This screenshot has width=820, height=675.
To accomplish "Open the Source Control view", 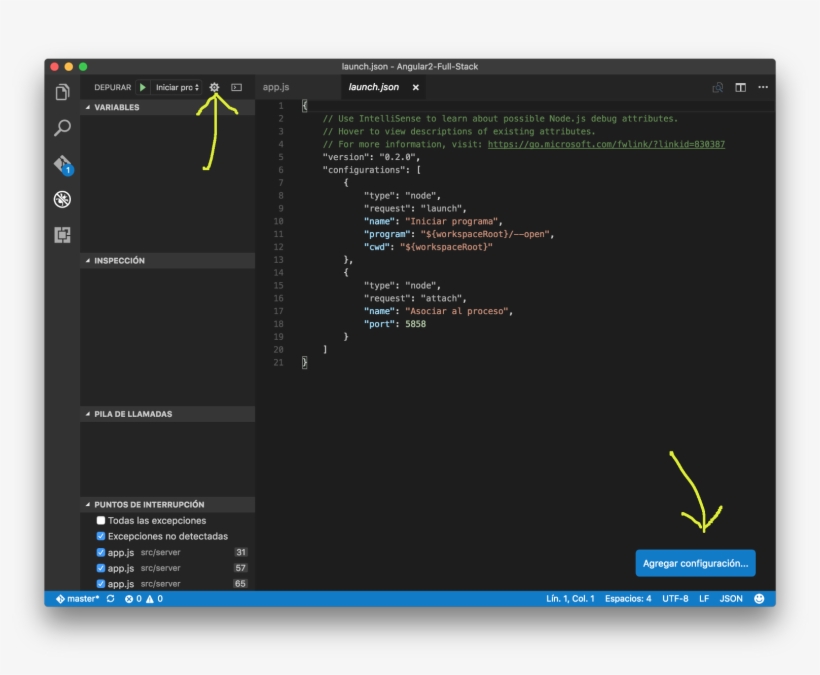I will [x=62, y=164].
